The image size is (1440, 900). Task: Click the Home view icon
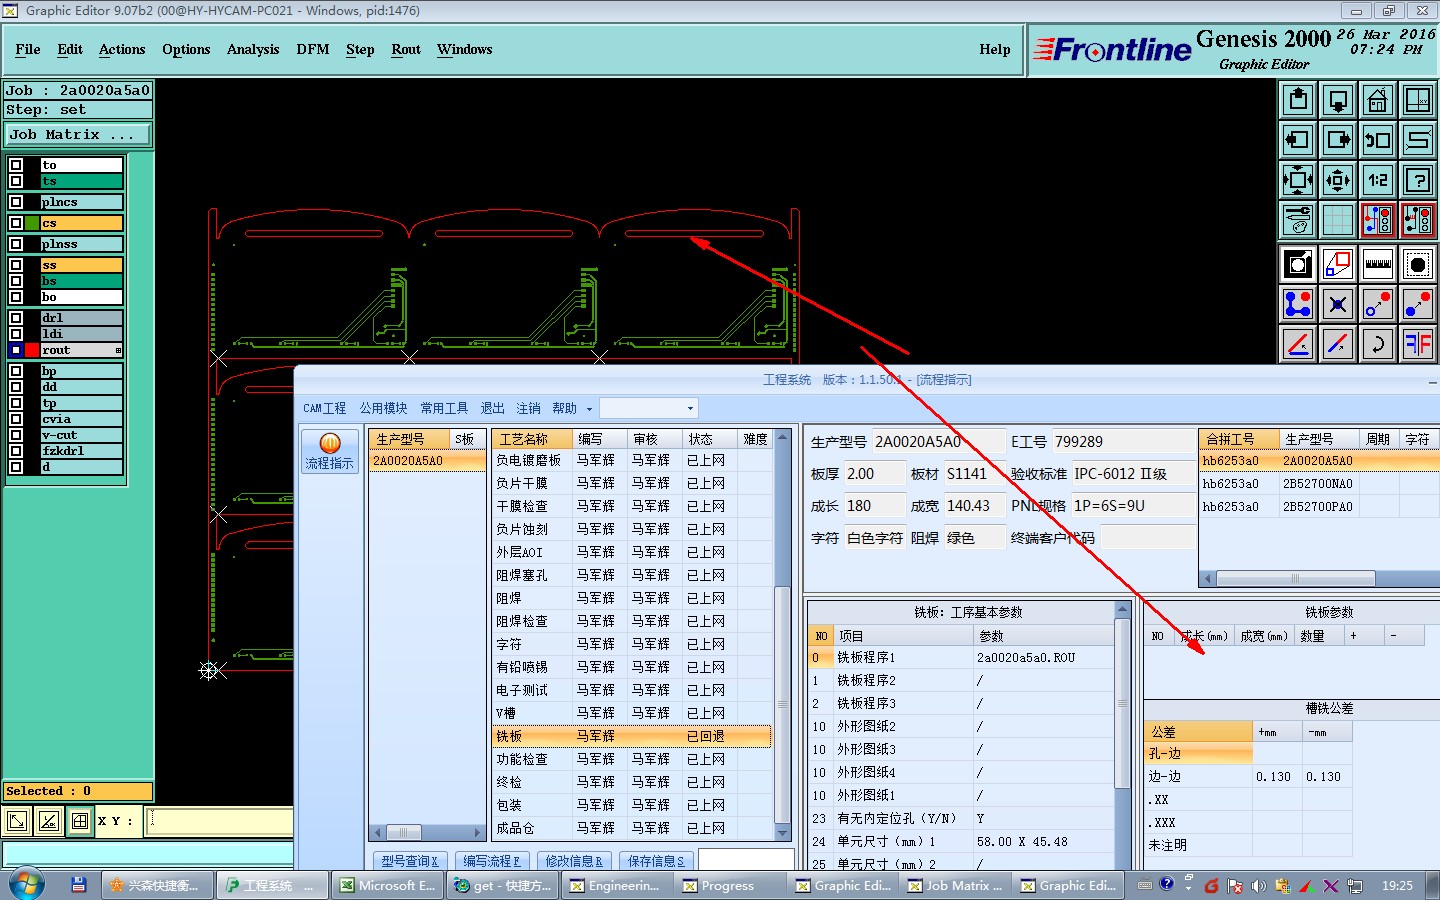1378,100
